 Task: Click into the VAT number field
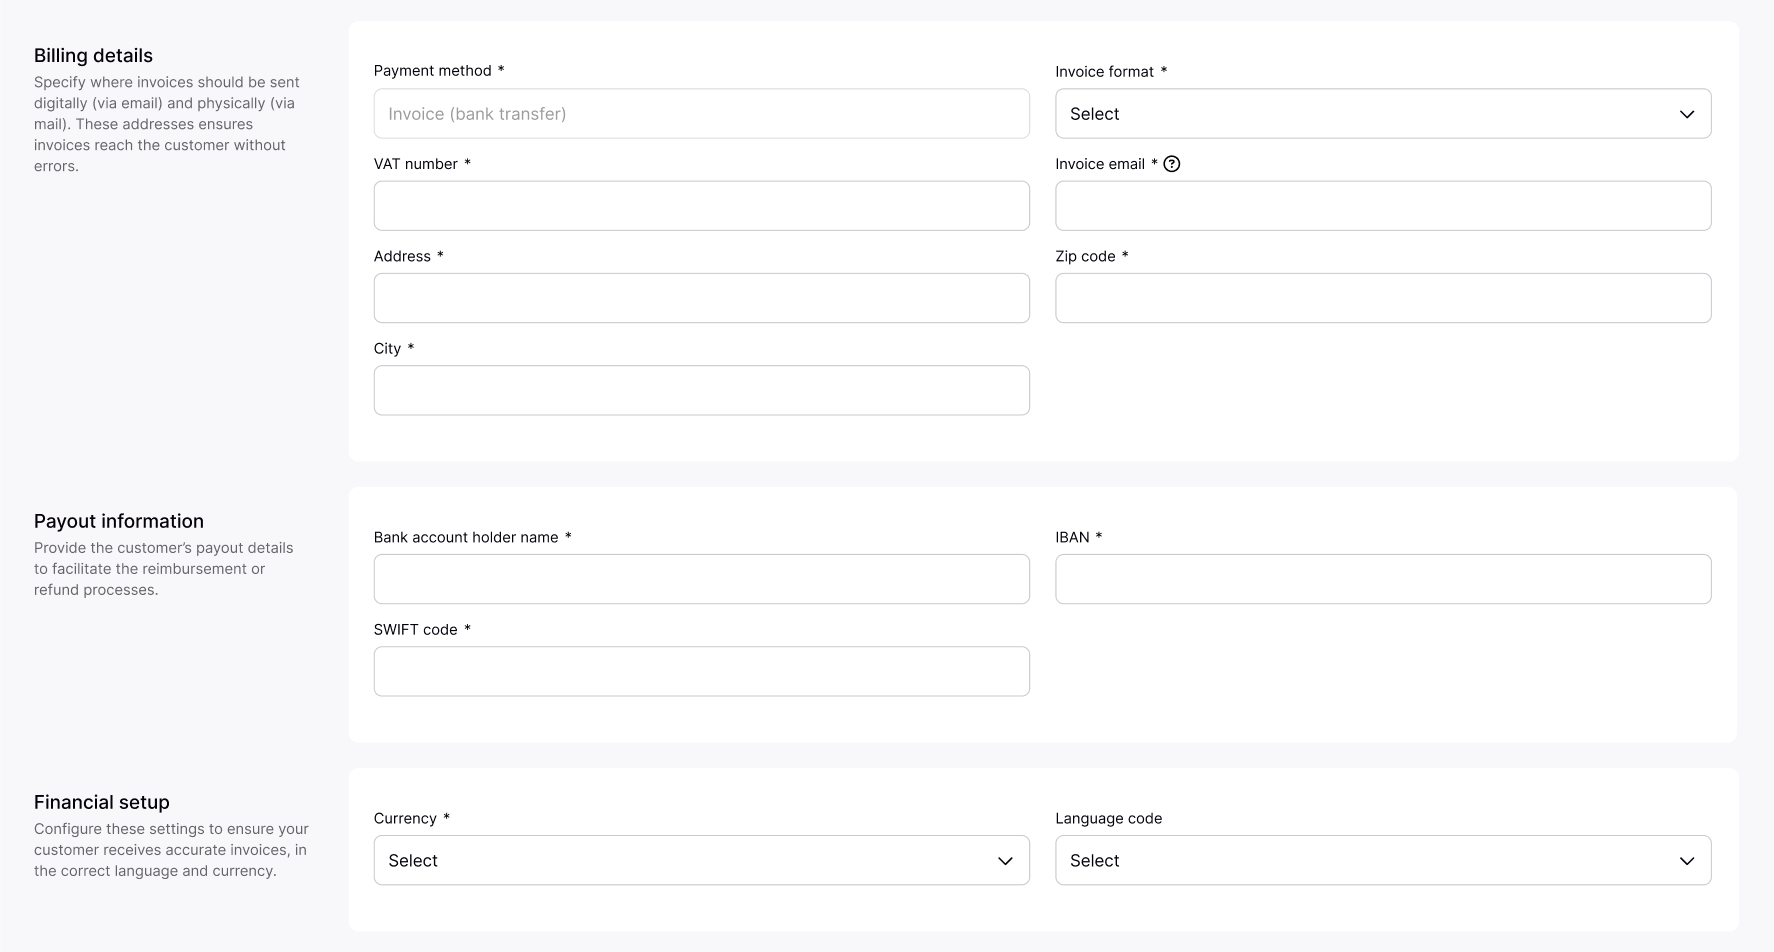pyautogui.click(x=701, y=206)
